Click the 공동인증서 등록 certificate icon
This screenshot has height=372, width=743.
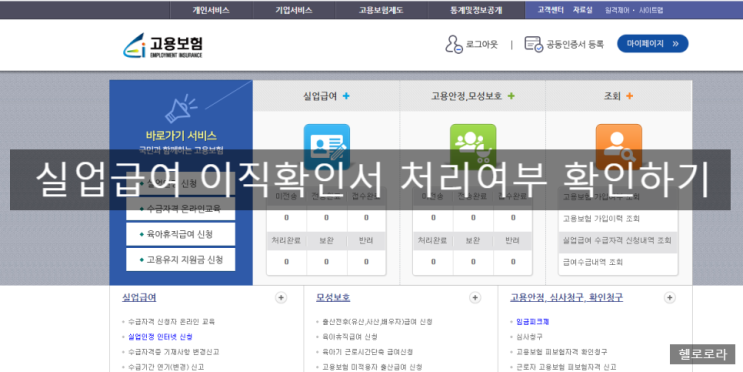[x=534, y=45]
